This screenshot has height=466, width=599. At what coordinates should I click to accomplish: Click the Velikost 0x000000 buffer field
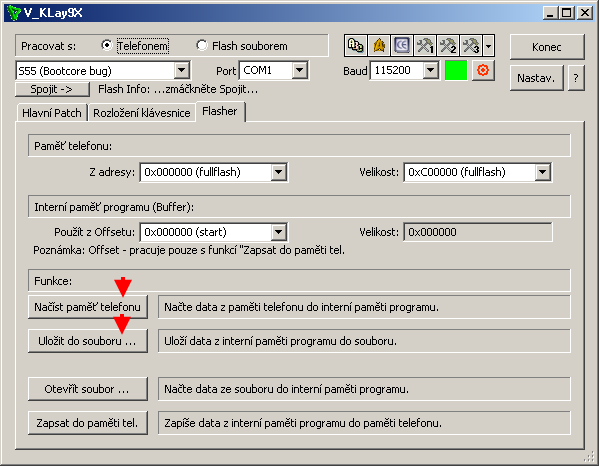(478, 232)
